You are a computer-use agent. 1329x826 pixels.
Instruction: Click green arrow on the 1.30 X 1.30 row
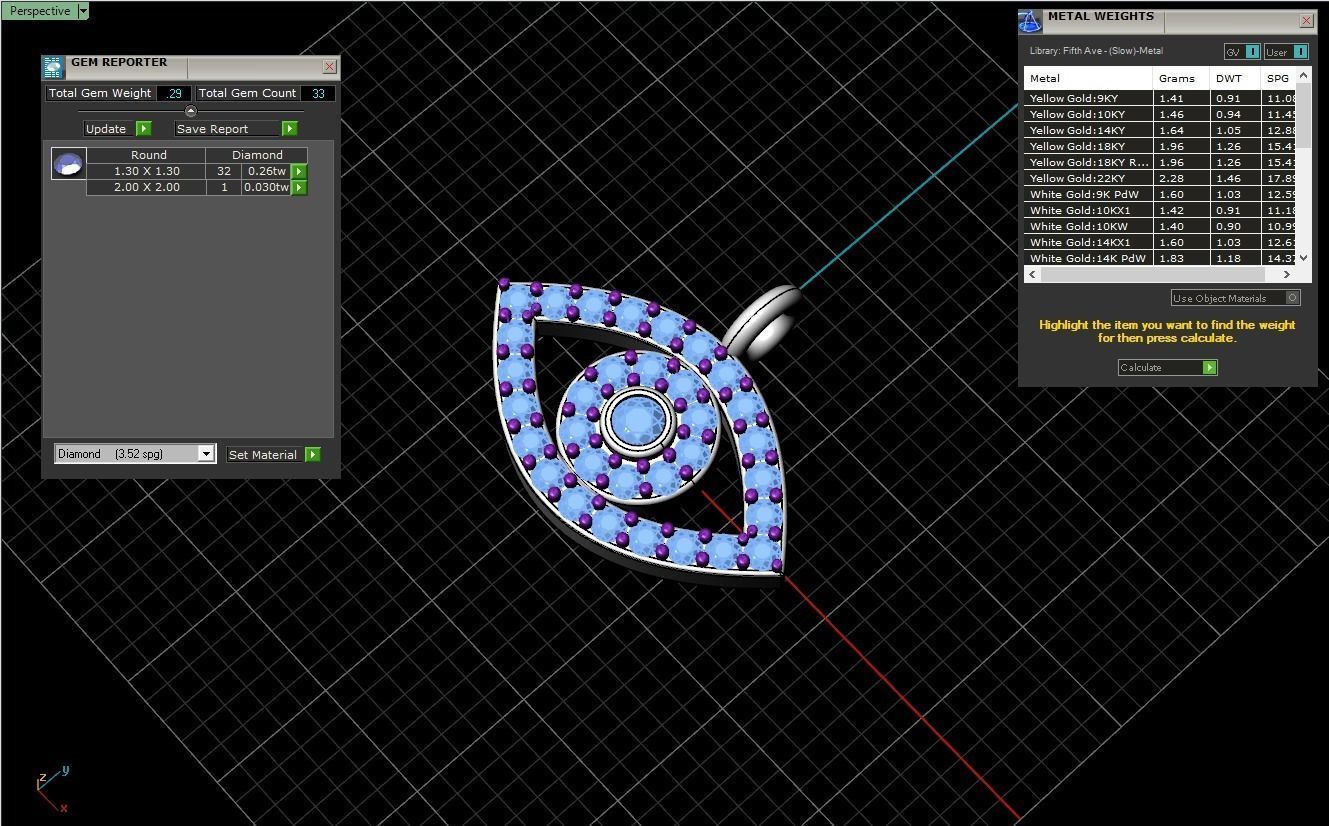coord(298,172)
